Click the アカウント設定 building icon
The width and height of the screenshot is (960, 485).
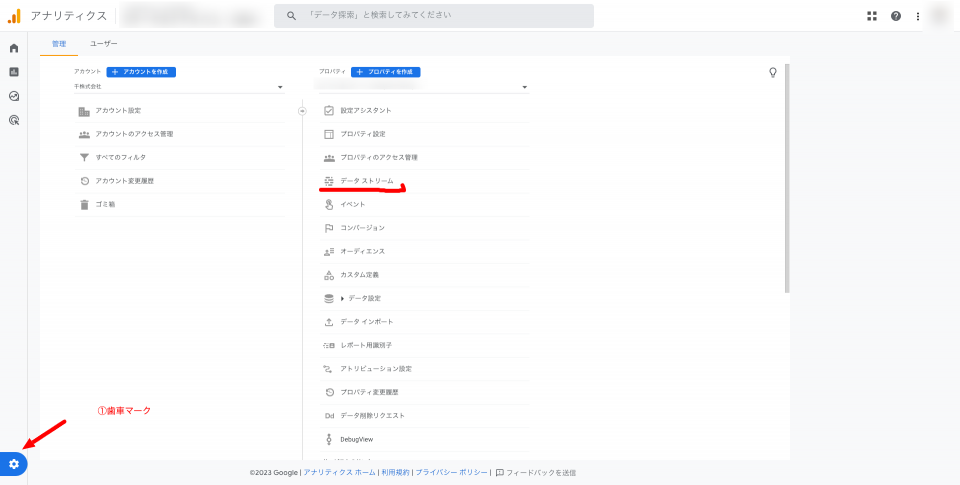(x=84, y=111)
